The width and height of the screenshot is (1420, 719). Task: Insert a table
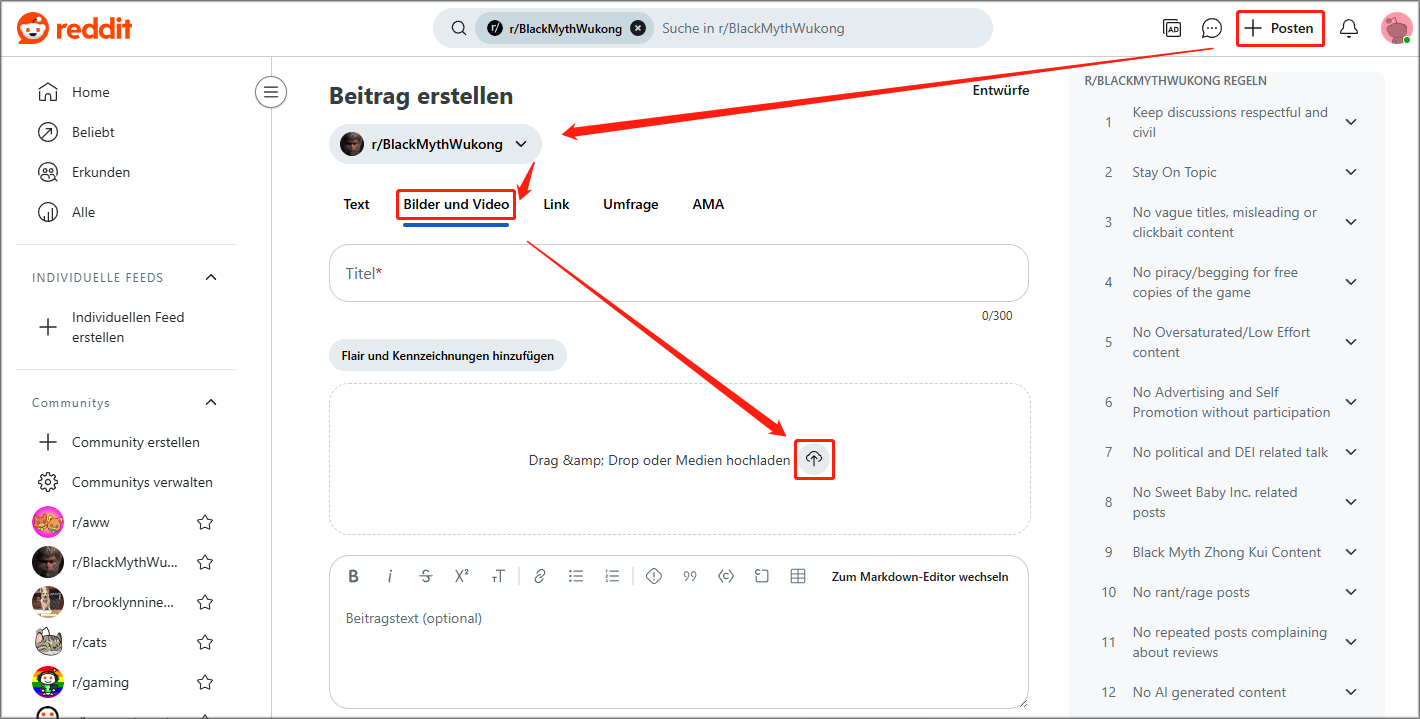pos(798,576)
